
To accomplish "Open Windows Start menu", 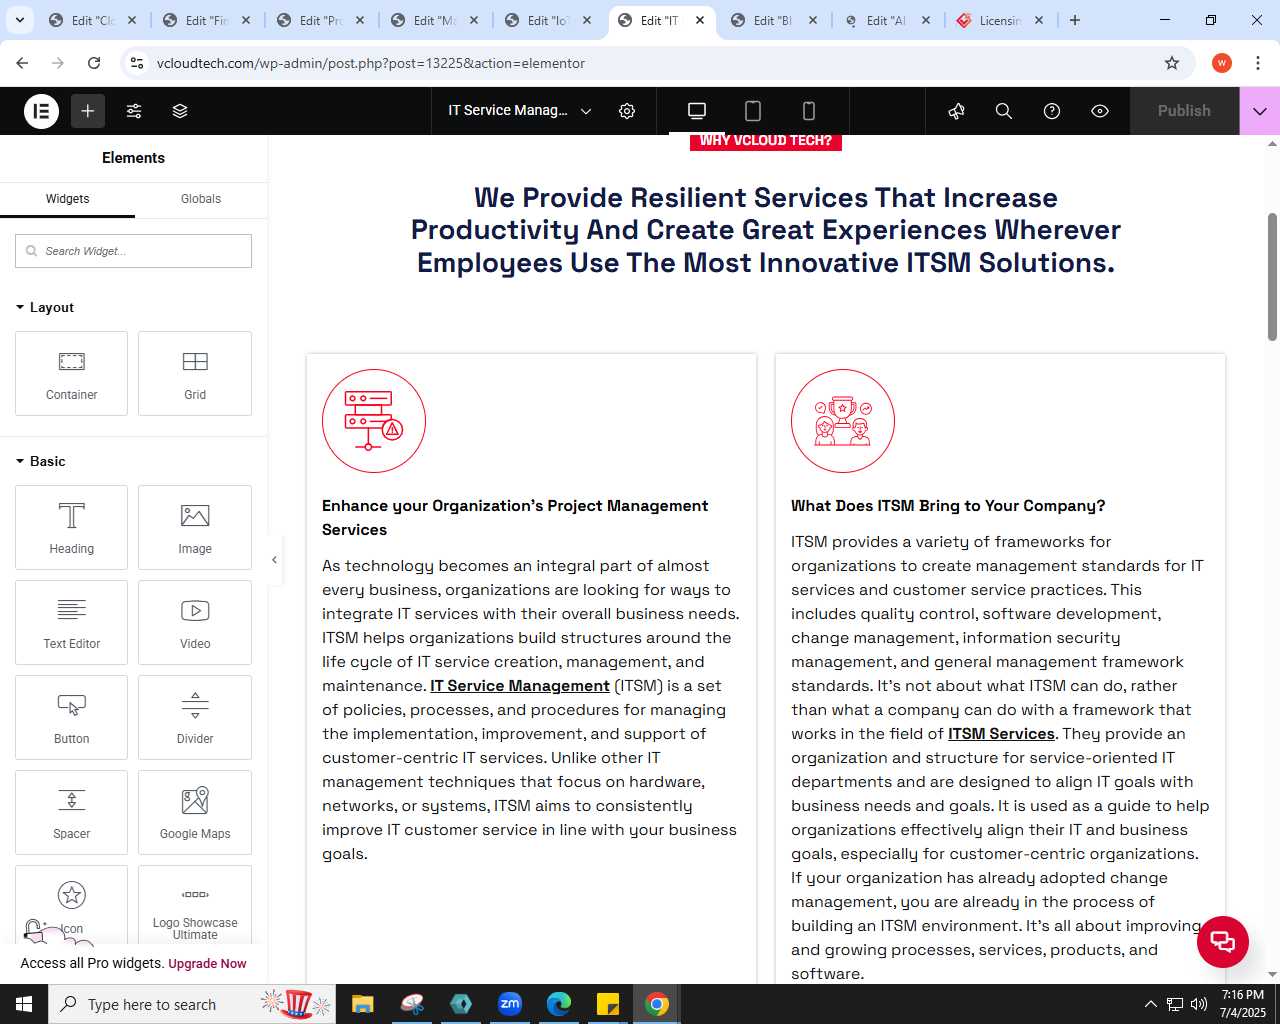I will [x=24, y=1004].
